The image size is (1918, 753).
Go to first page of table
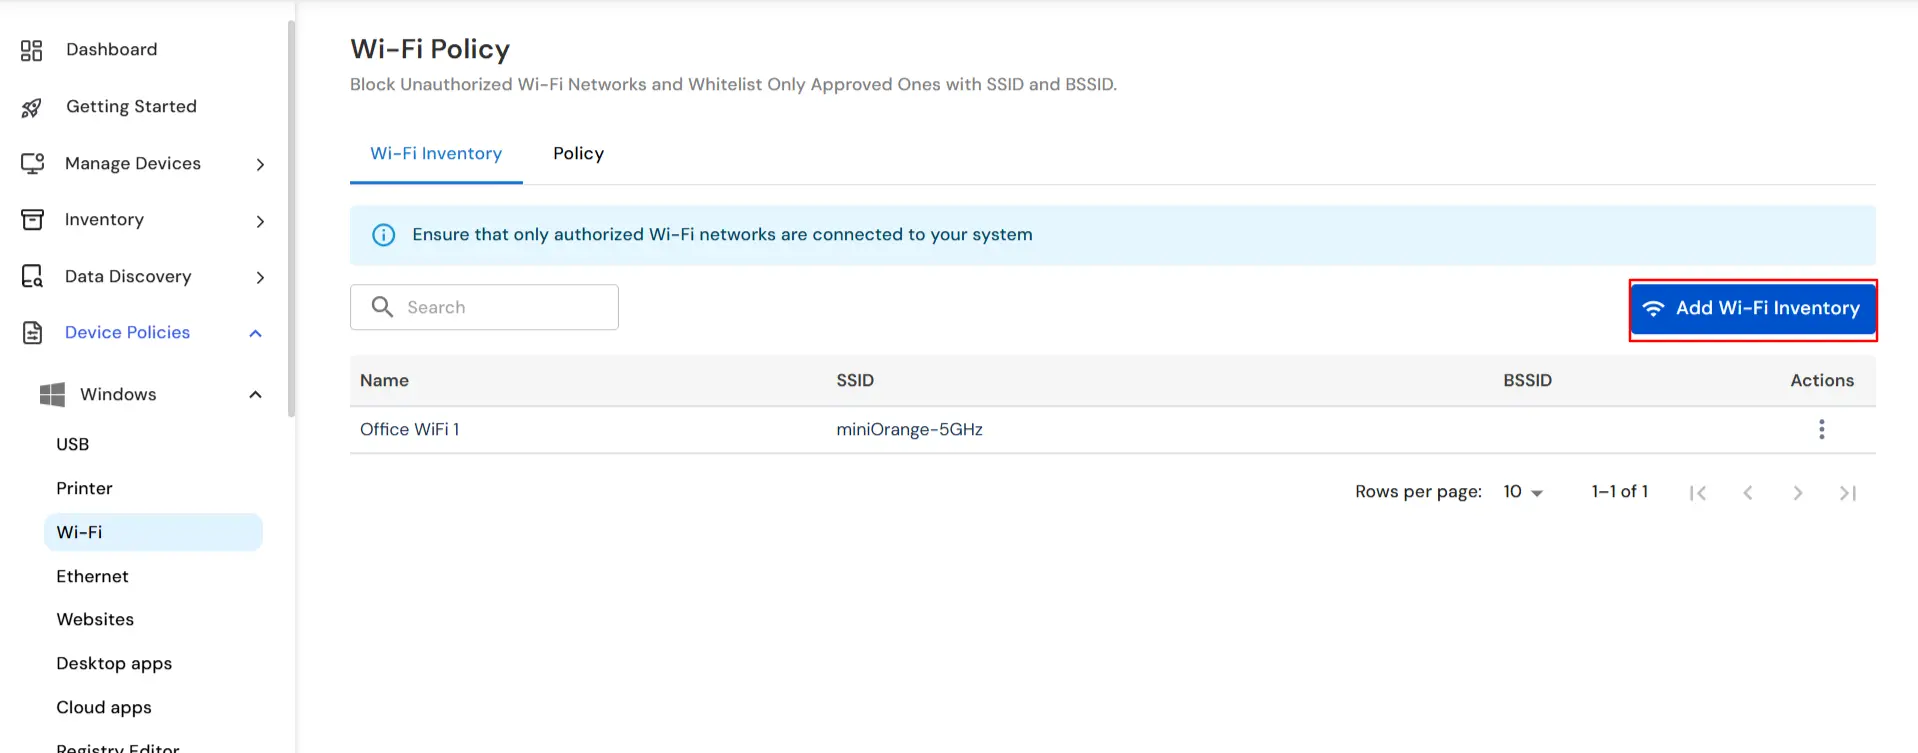1697,492
